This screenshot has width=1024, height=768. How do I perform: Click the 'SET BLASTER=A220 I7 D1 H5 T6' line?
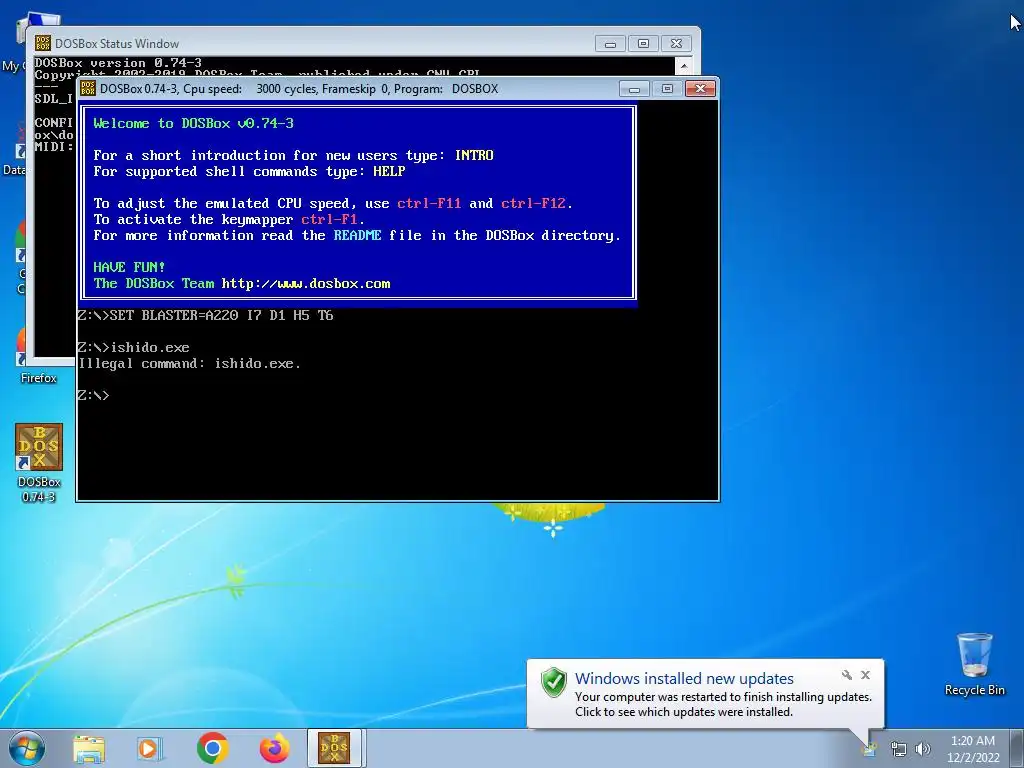click(205, 315)
